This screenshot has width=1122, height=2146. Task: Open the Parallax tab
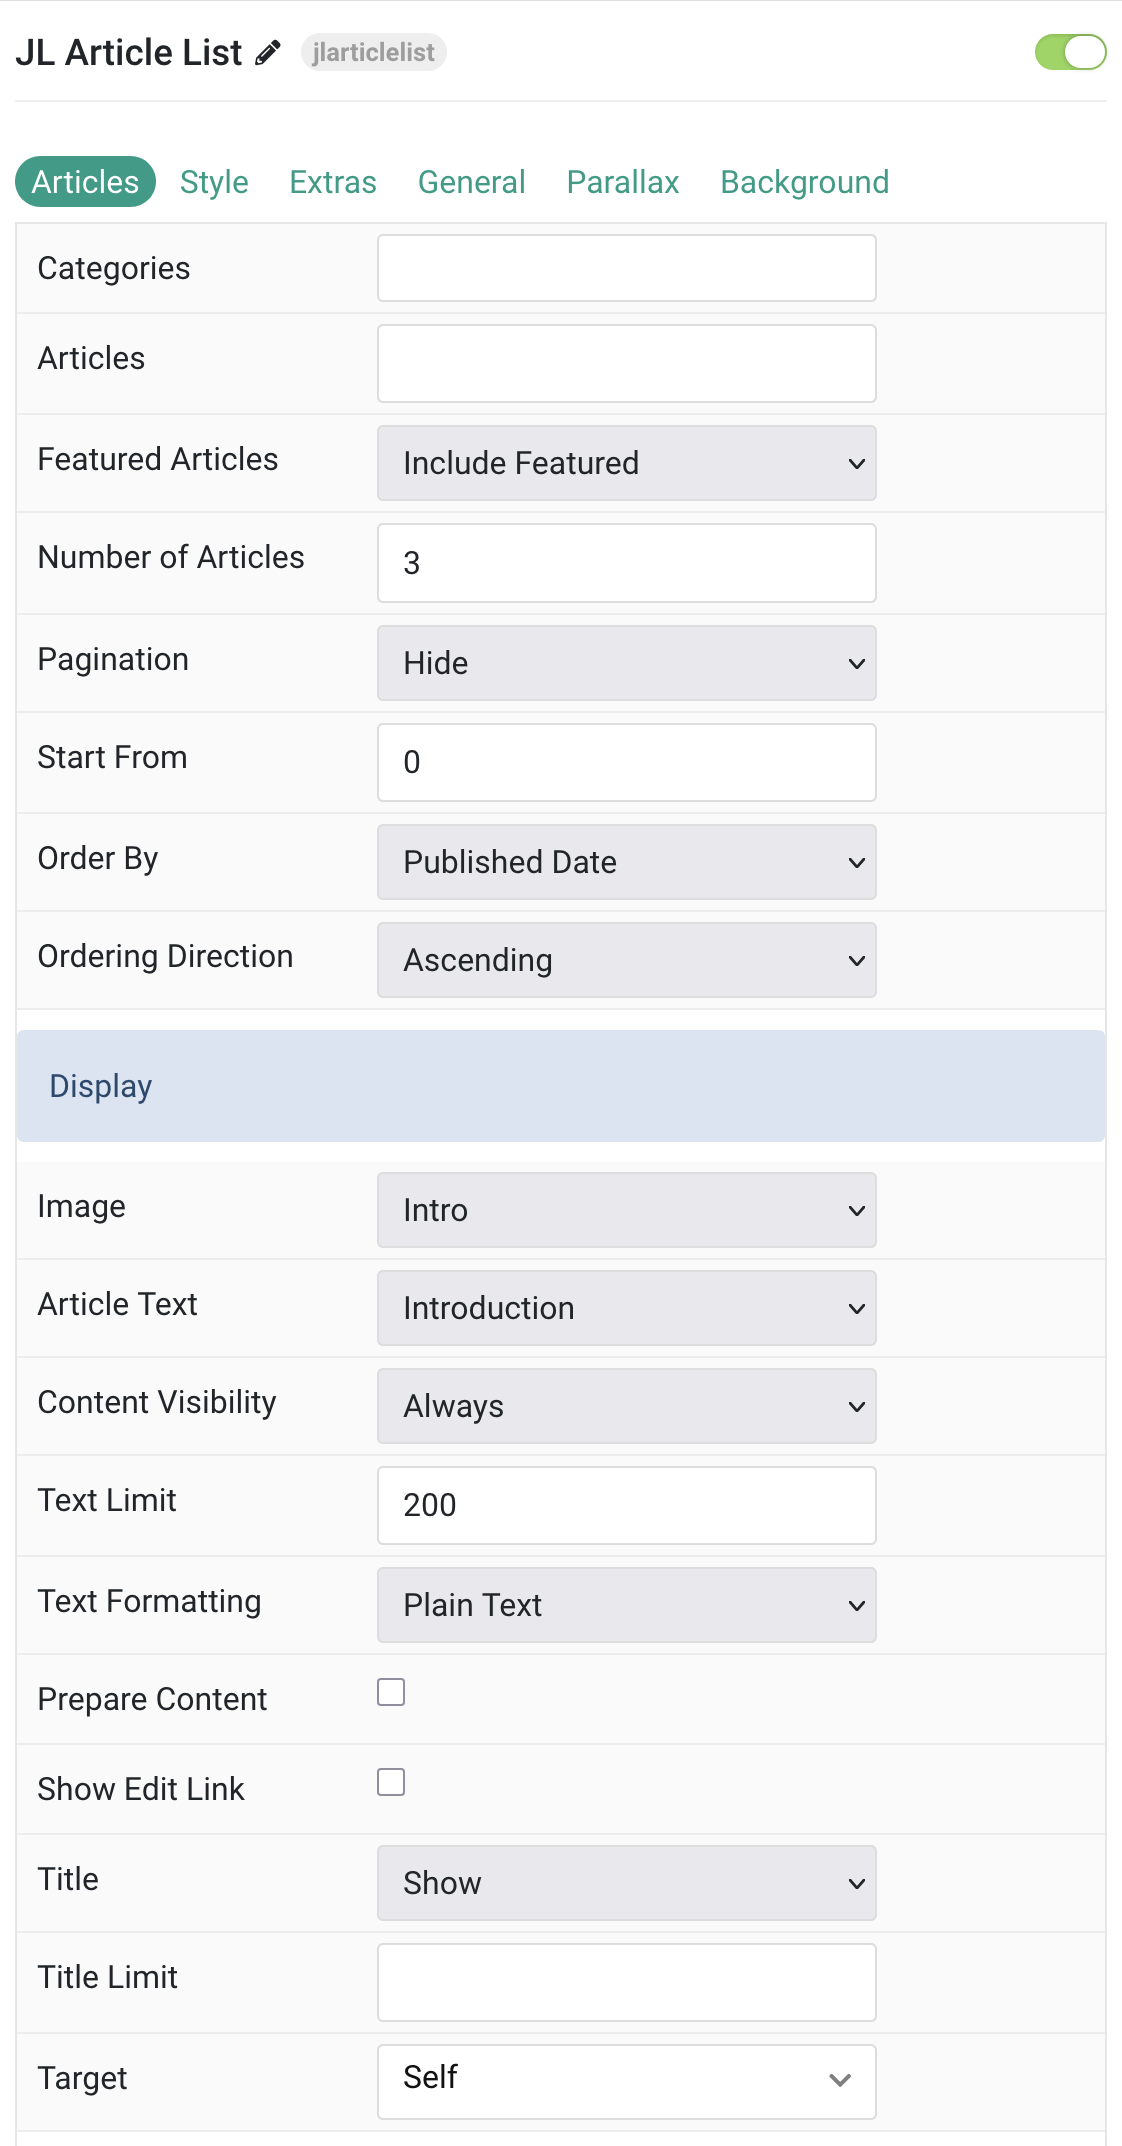coord(623,182)
